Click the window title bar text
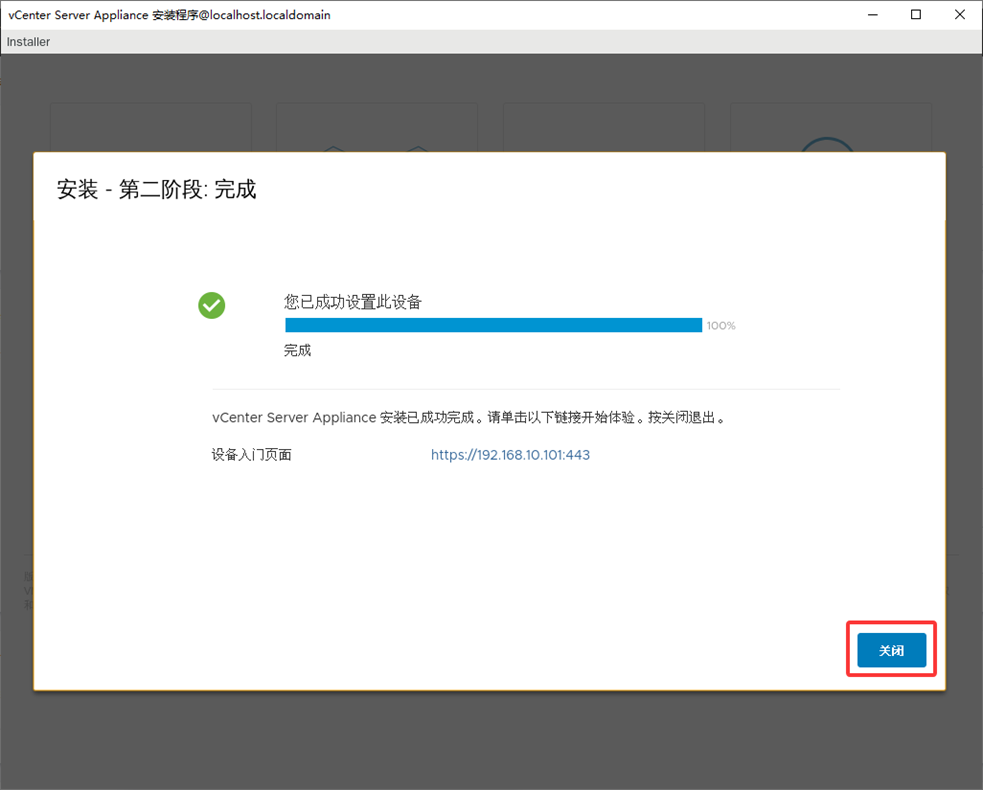This screenshot has height=790, width=983. click(170, 15)
